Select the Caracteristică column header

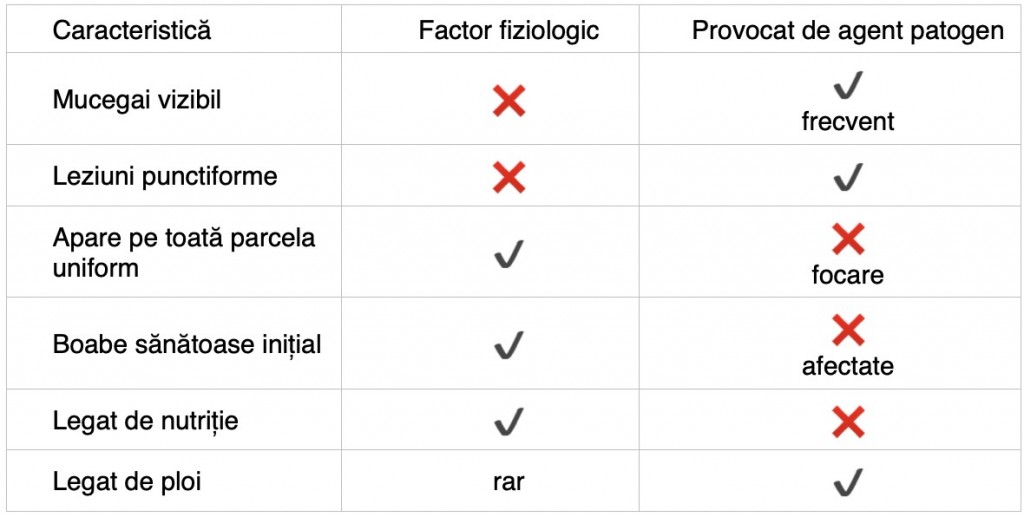(x=132, y=30)
